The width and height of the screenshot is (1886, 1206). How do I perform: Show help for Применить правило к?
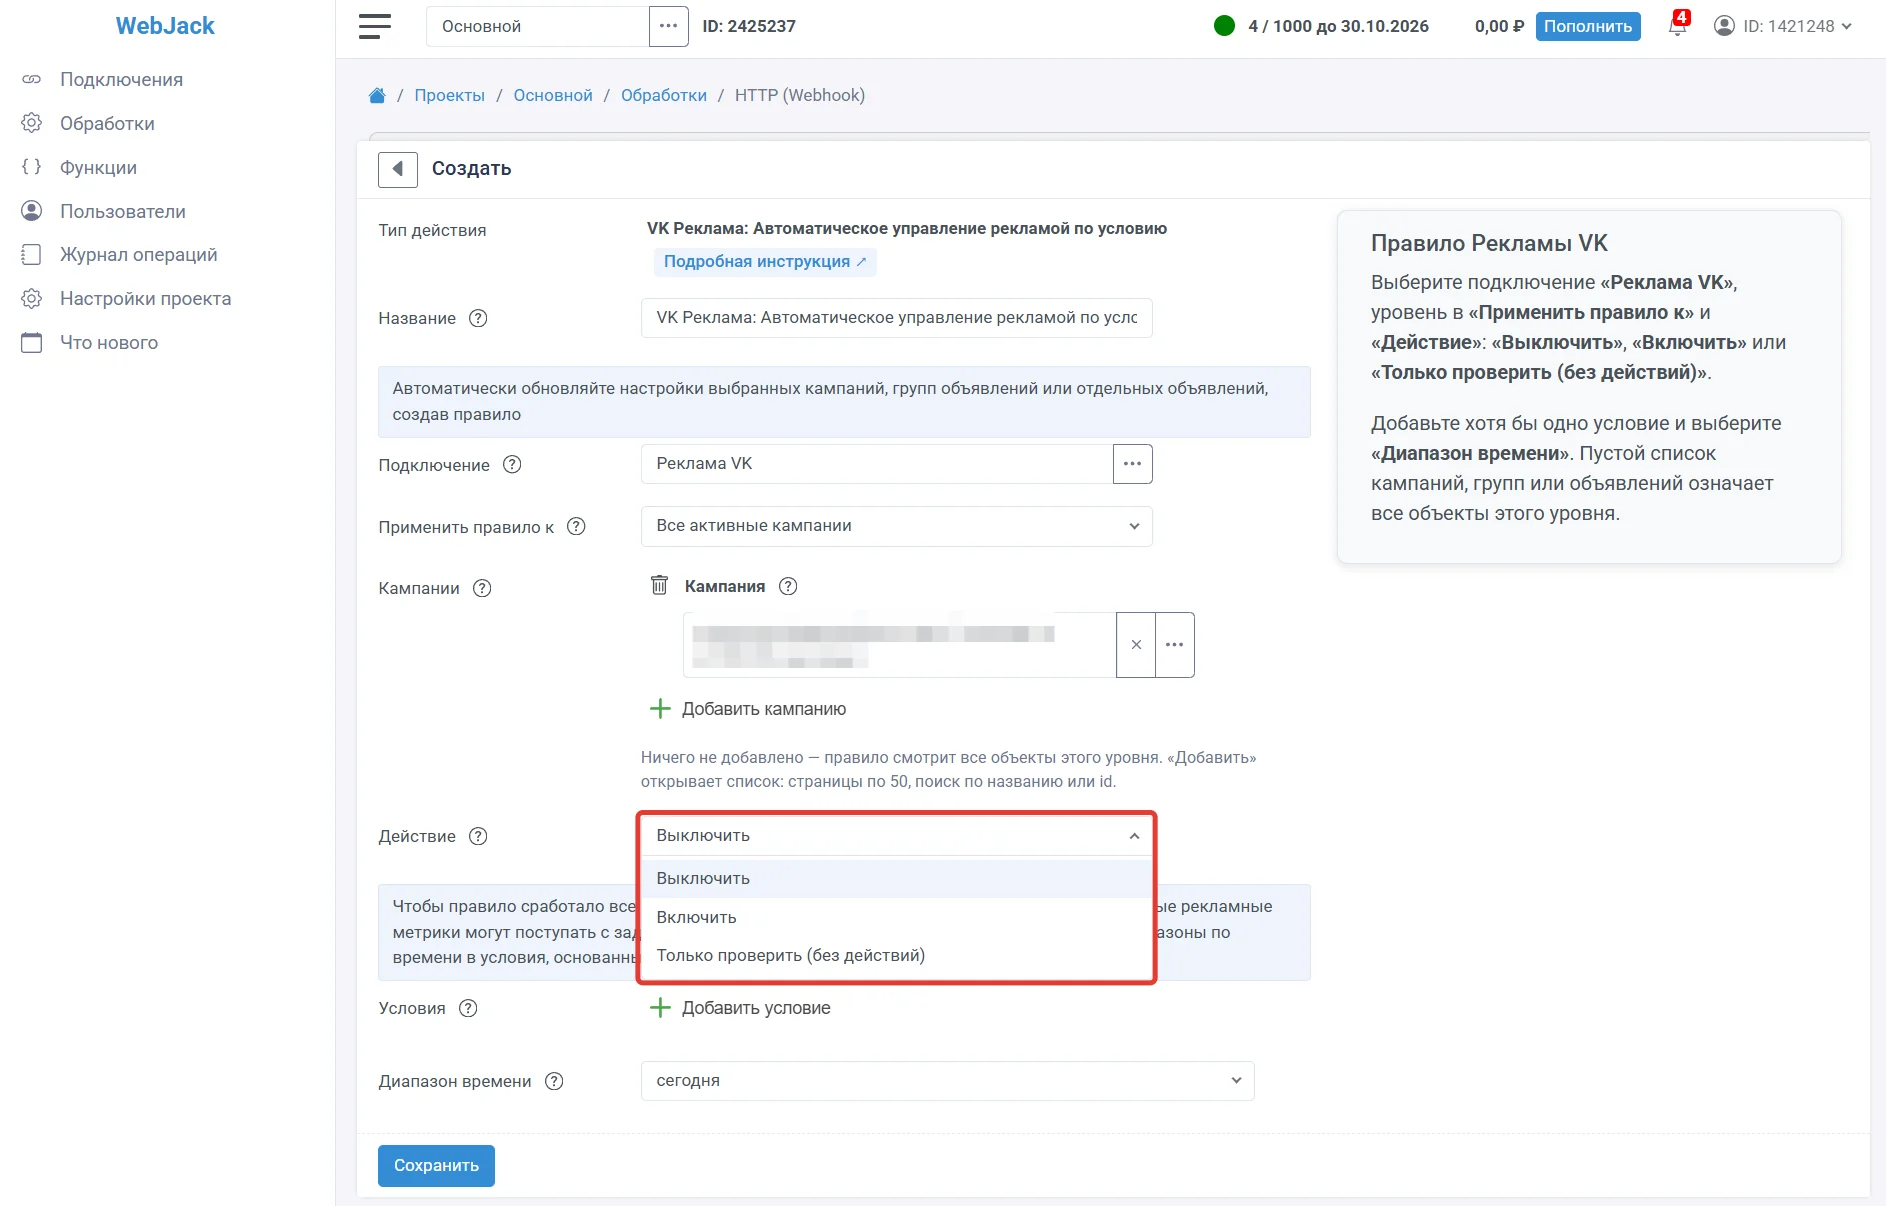(x=576, y=526)
